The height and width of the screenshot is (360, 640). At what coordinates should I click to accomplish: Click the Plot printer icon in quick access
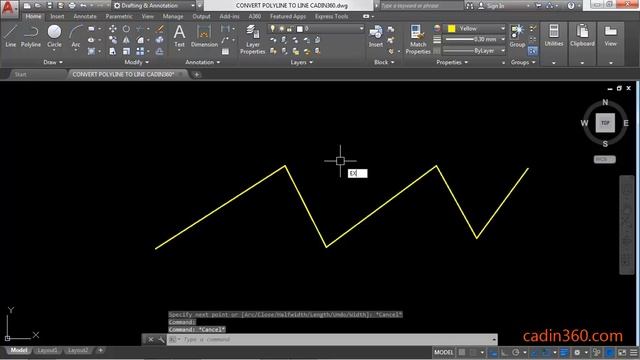pyautogui.click(x=72, y=6)
